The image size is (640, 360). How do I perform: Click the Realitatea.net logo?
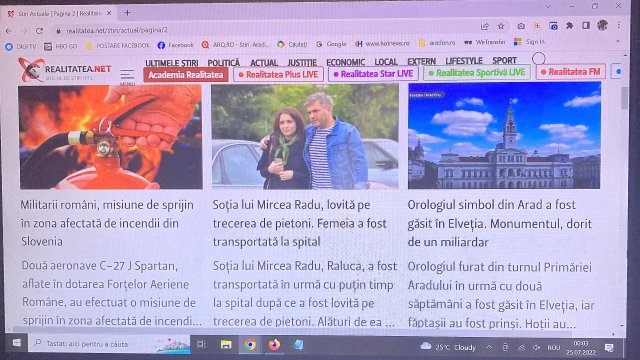pos(64,70)
